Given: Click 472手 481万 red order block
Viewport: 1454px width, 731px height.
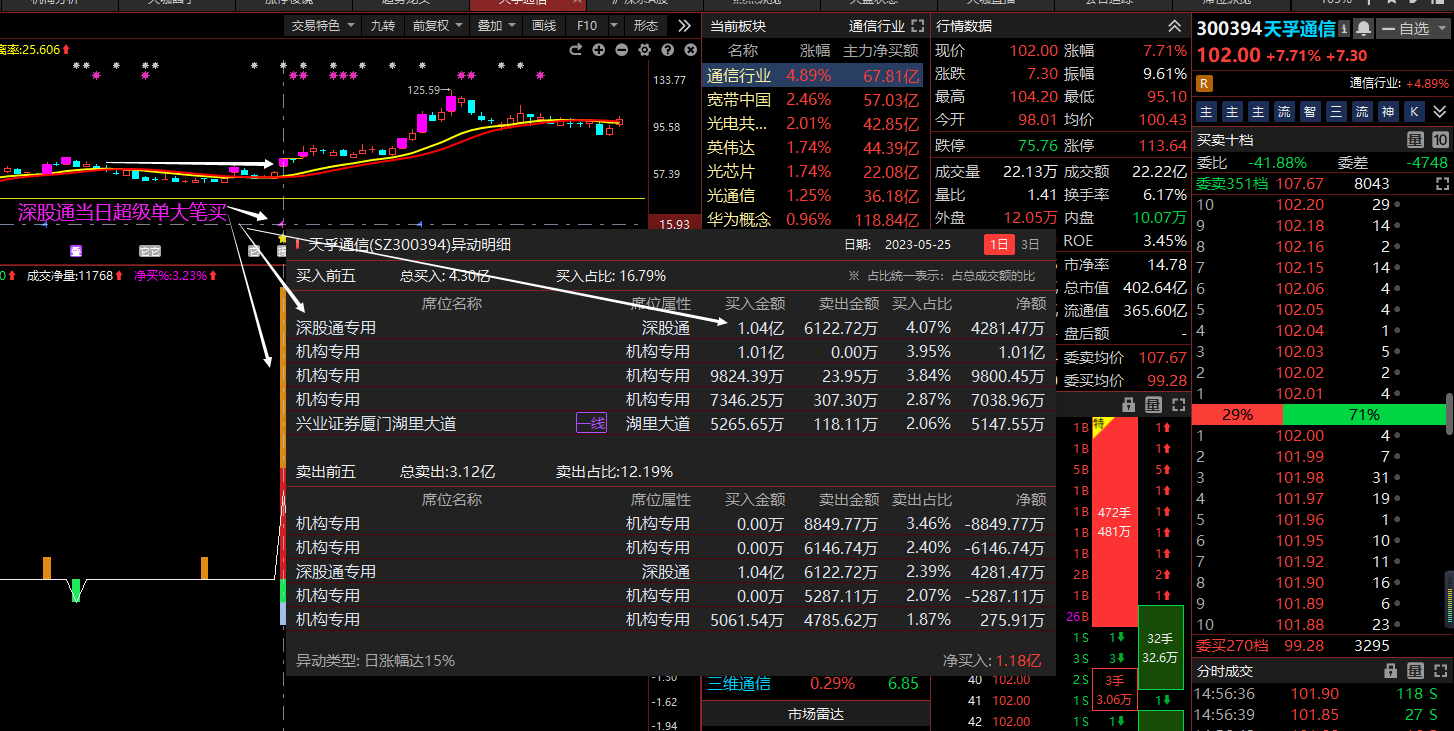Looking at the screenshot, I should pos(1114,521).
